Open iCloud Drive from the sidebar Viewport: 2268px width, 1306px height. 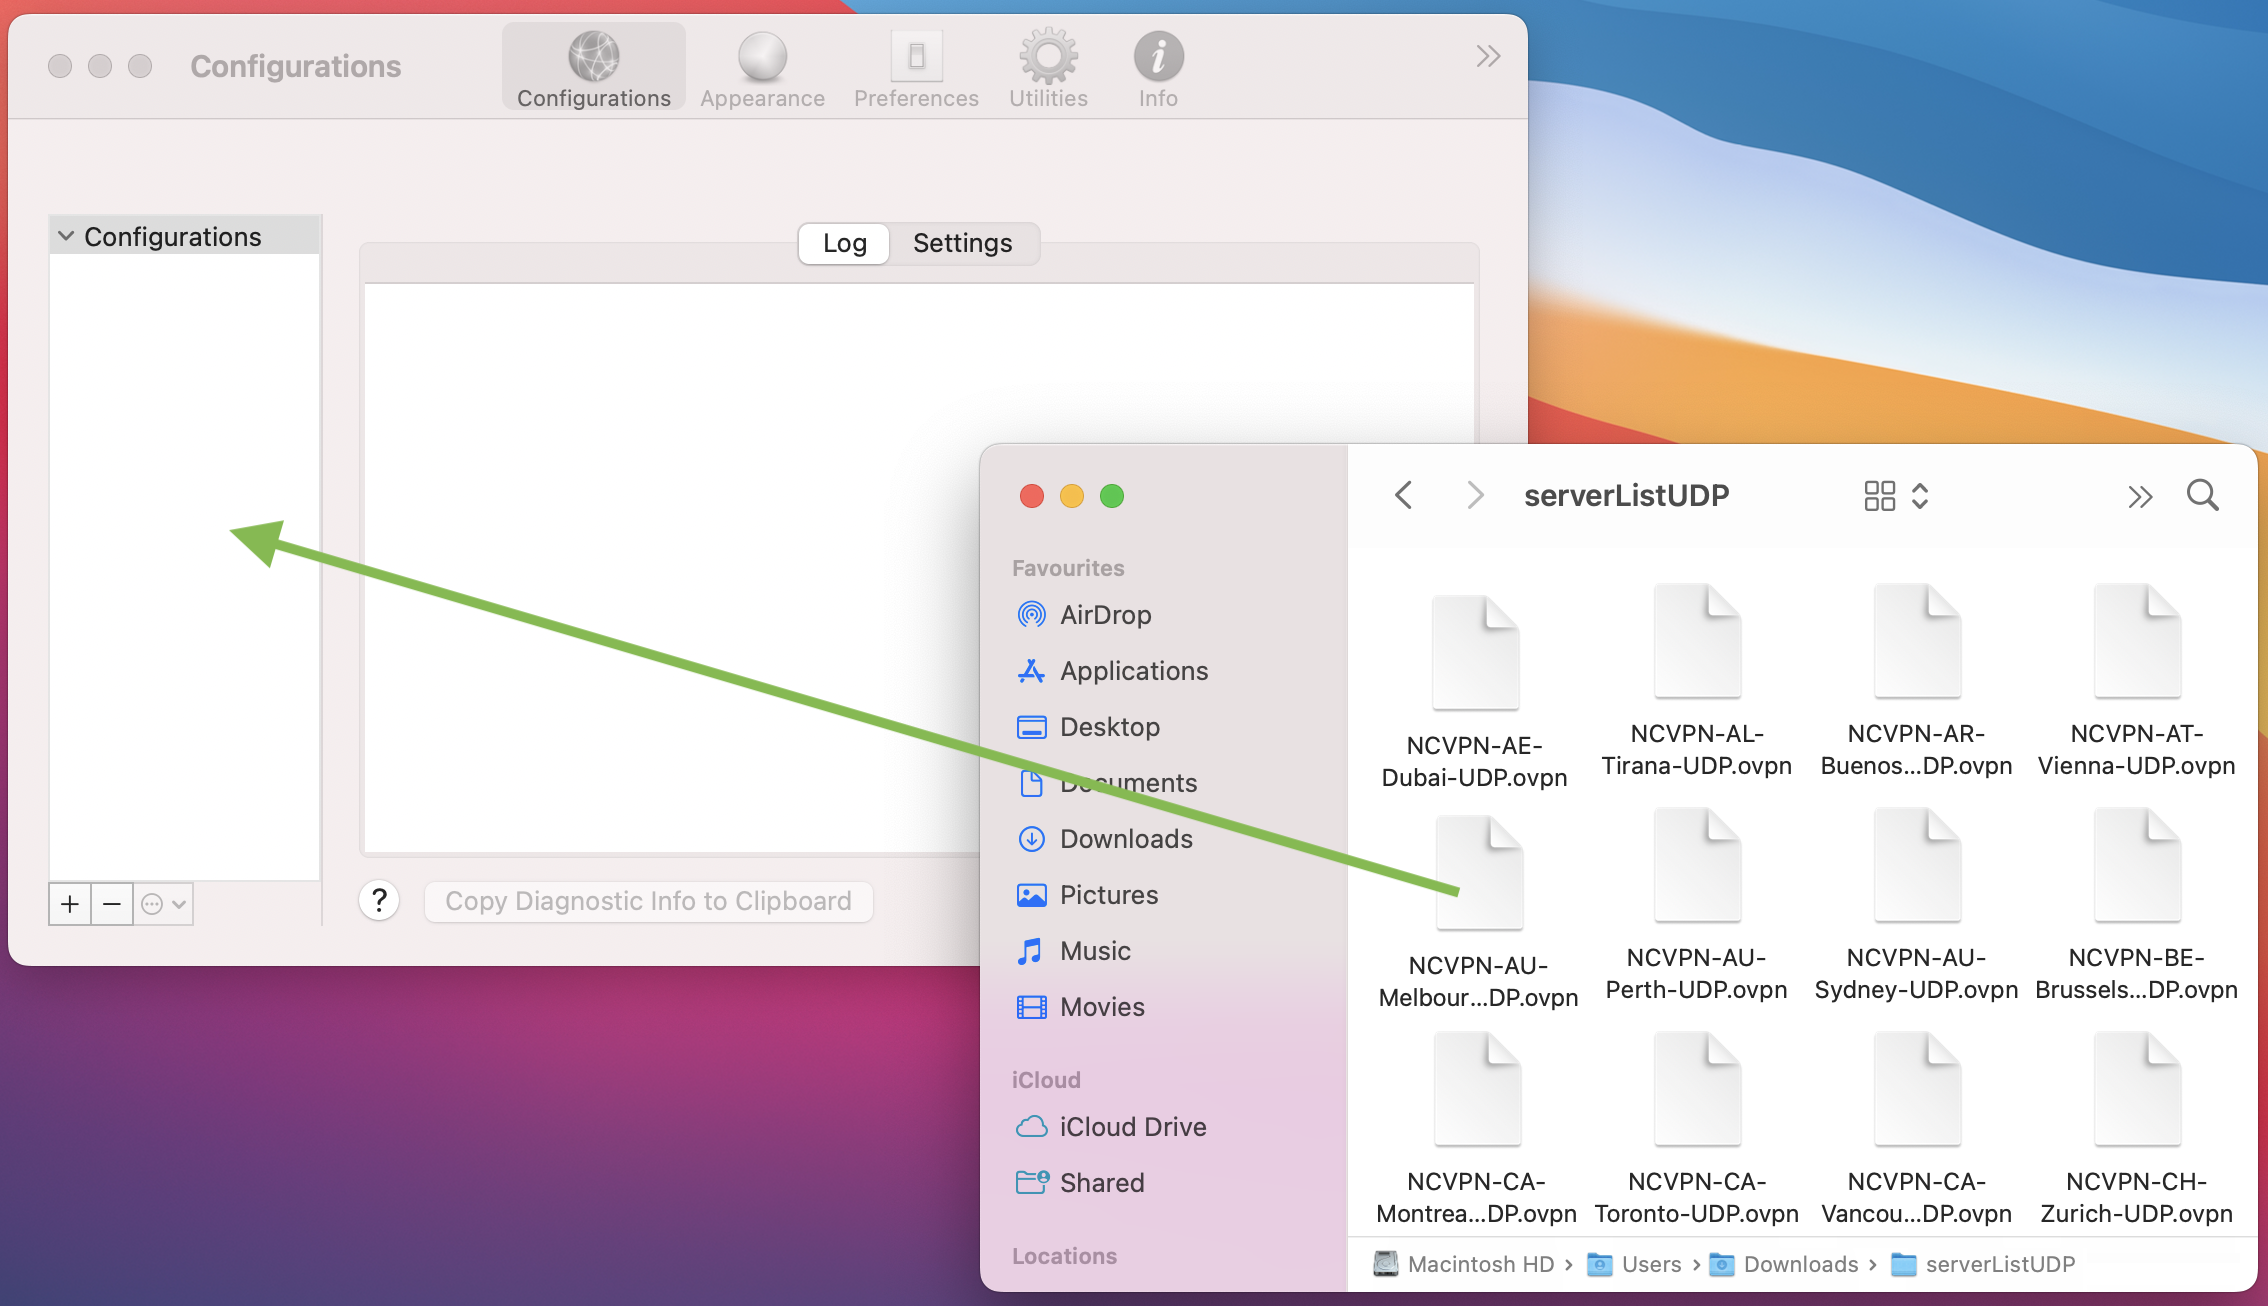(x=1133, y=1127)
